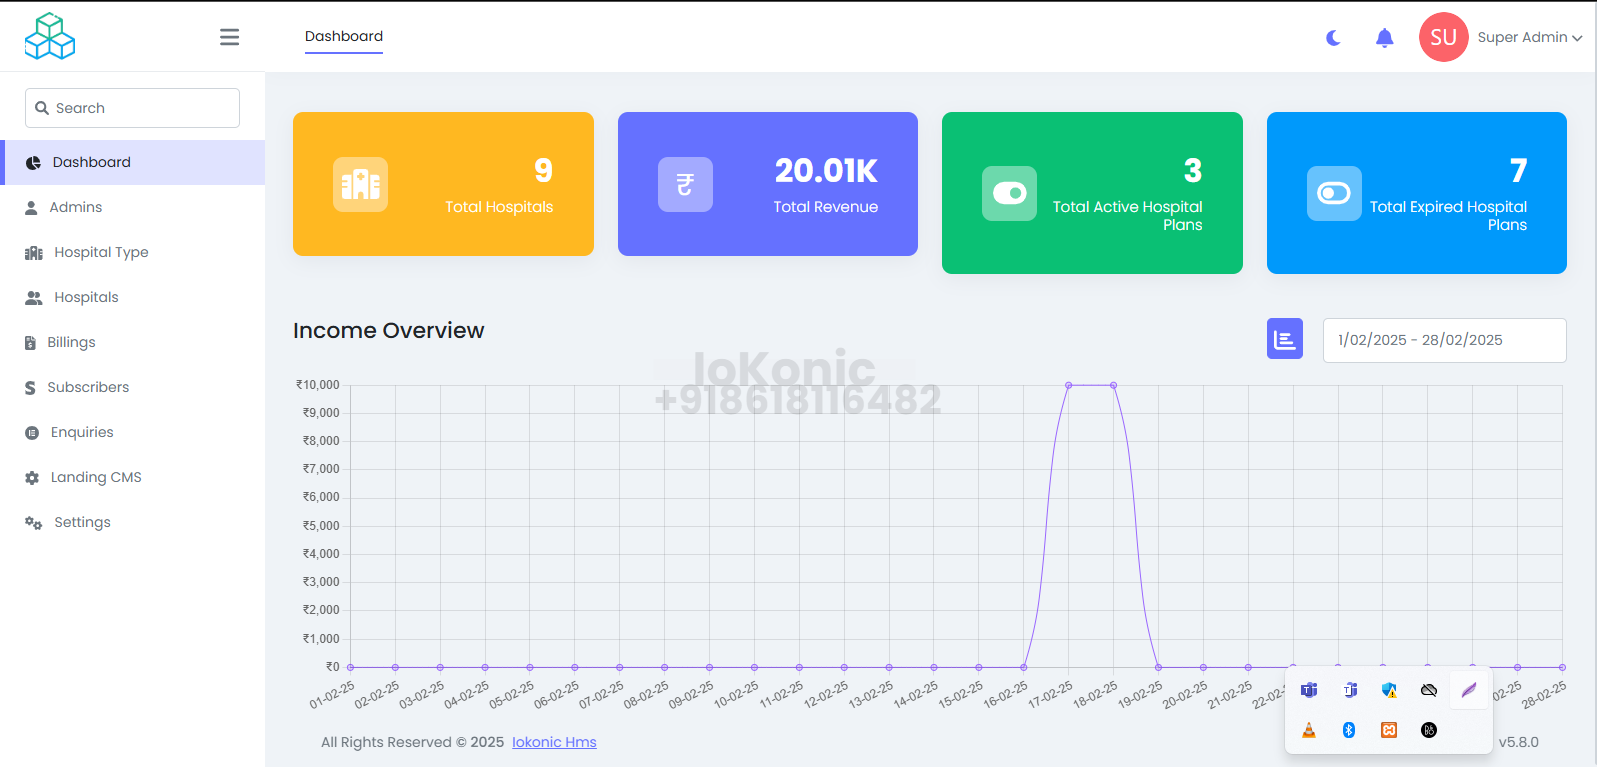Click the Hospitals people icon in sidebar
Screen dimensions: 1597x767
click(x=34, y=298)
